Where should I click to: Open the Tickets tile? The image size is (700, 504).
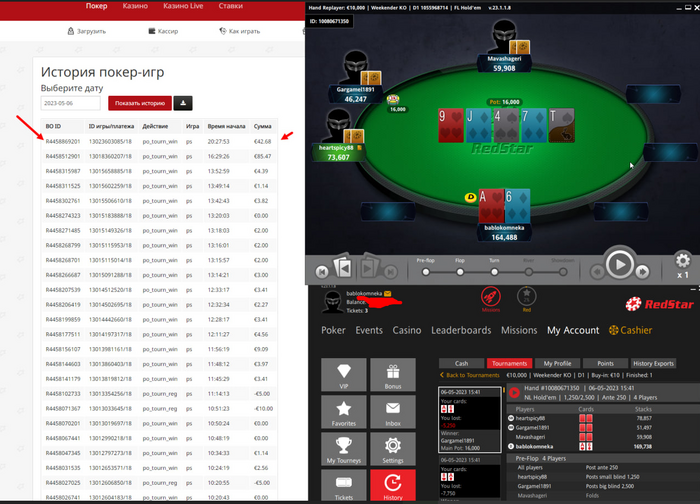point(344,485)
